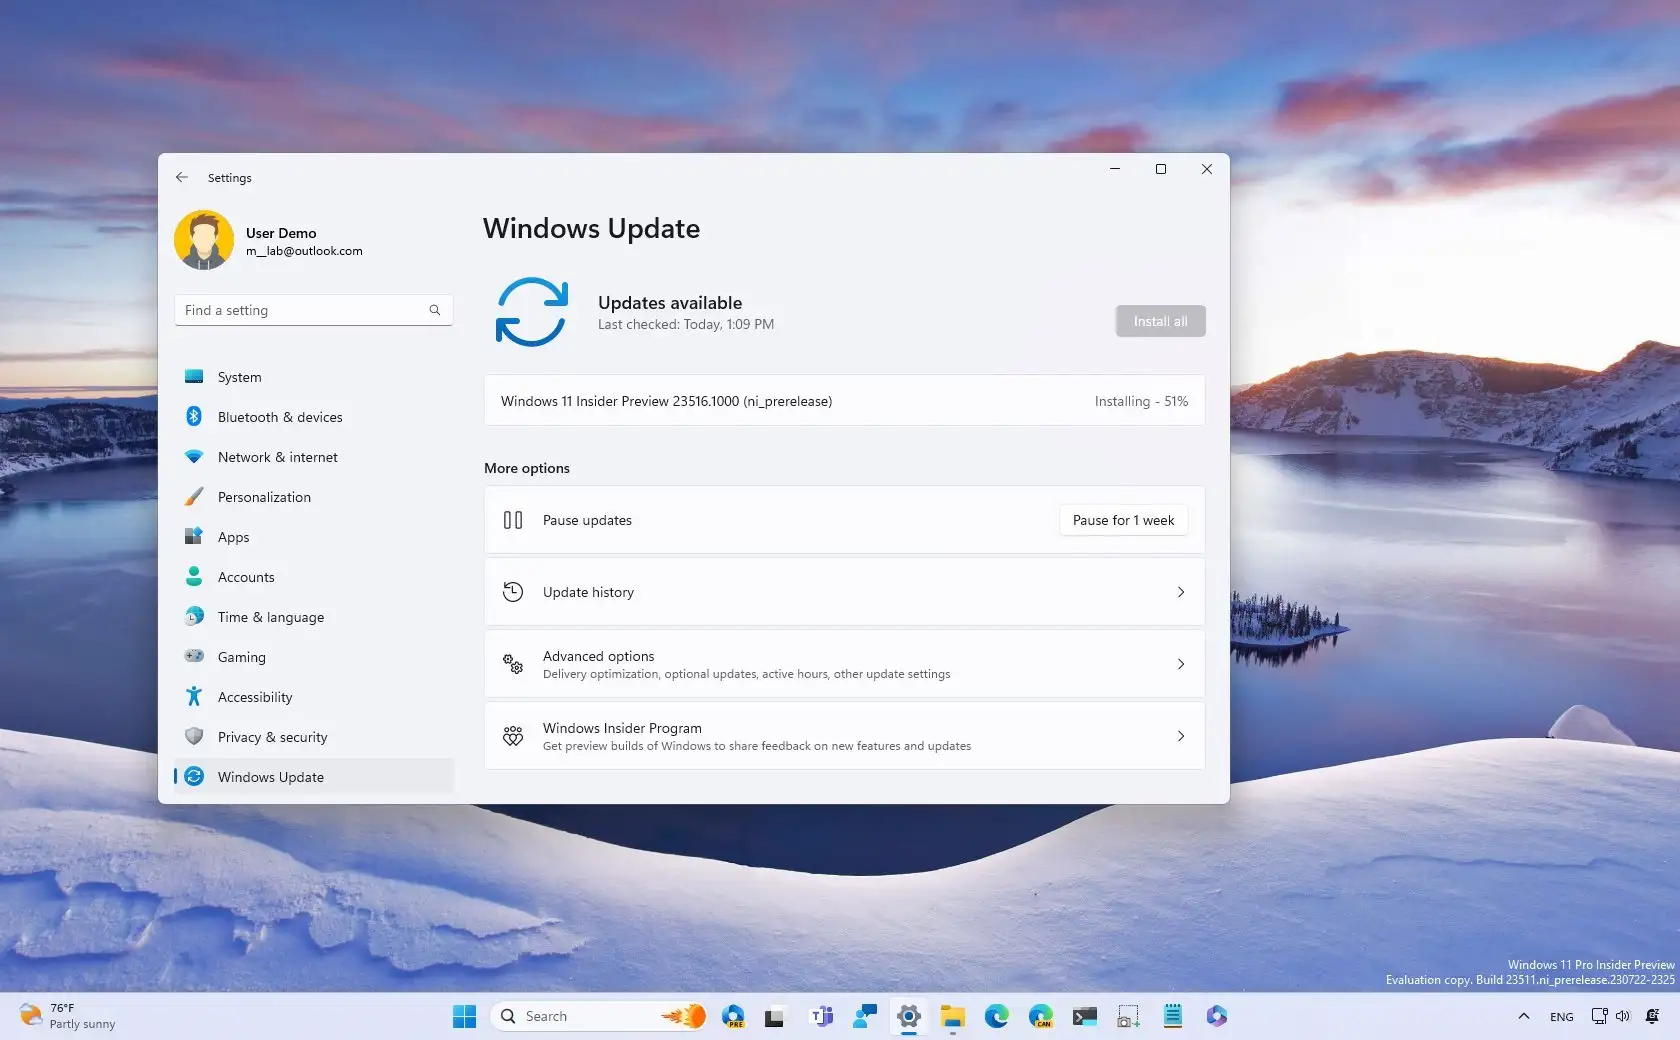Open the System settings section
The height and width of the screenshot is (1040, 1680).
pyautogui.click(x=238, y=377)
